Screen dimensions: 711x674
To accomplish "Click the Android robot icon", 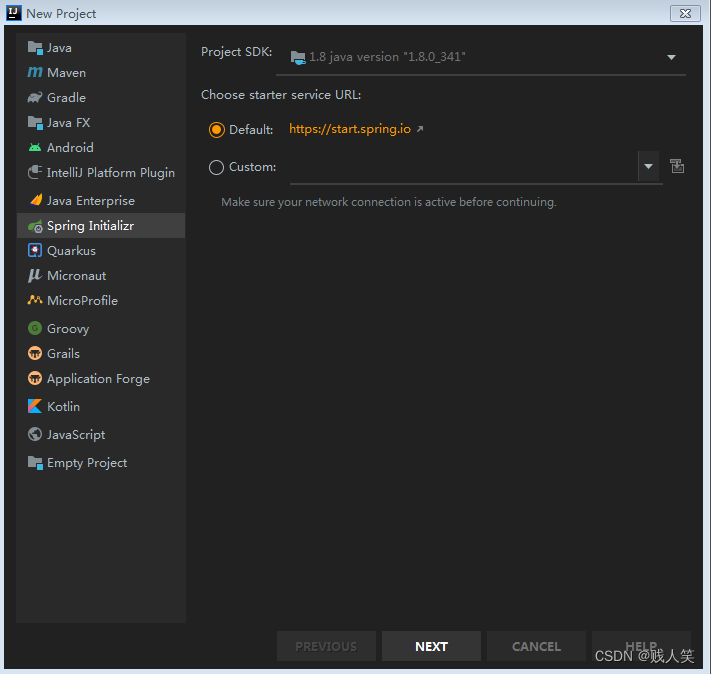I will coord(35,147).
